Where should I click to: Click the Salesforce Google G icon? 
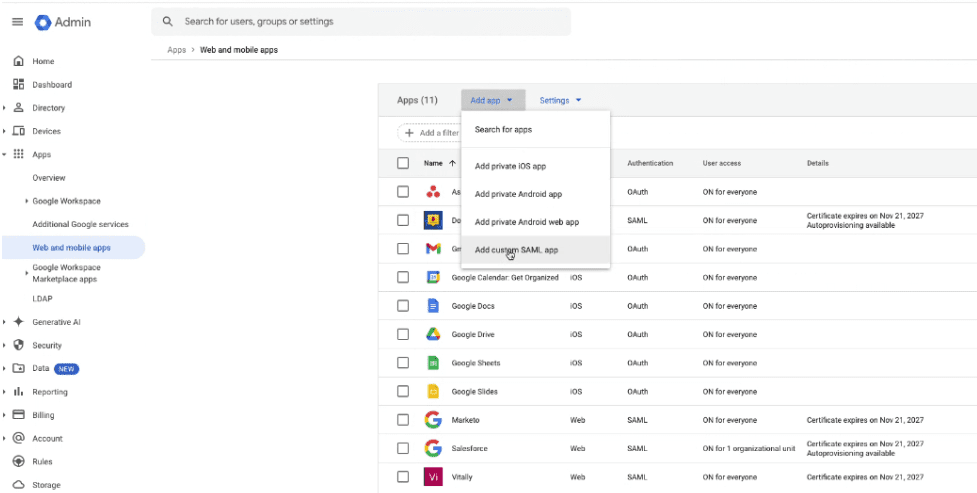pyautogui.click(x=433, y=448)
